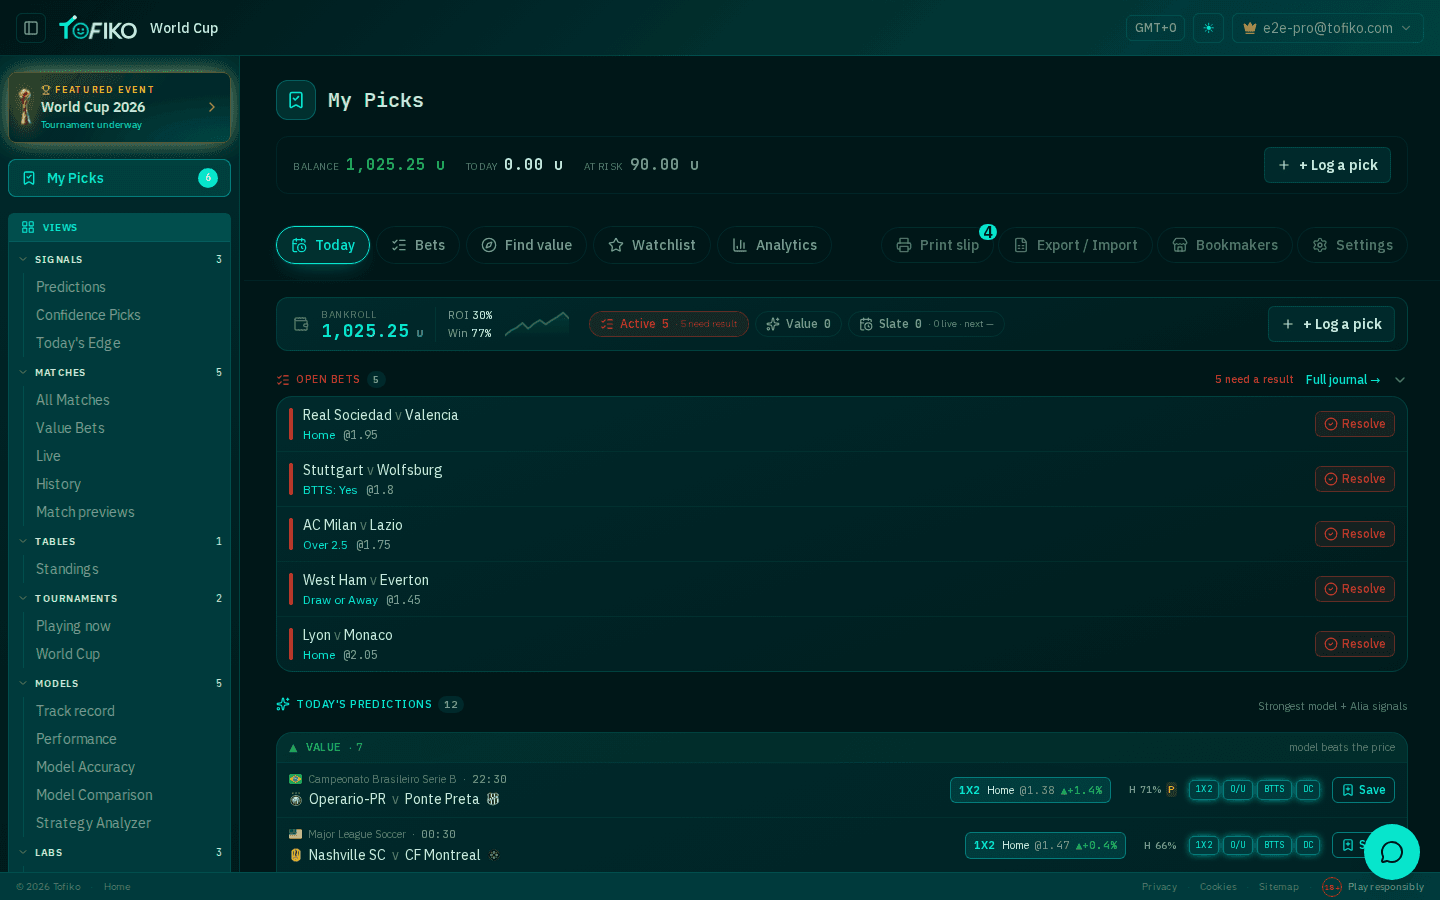The width and height of the screenshot is (1440, 900).
Task: Go to Value Bets in sidebar
Action: (x=70, y=428)
